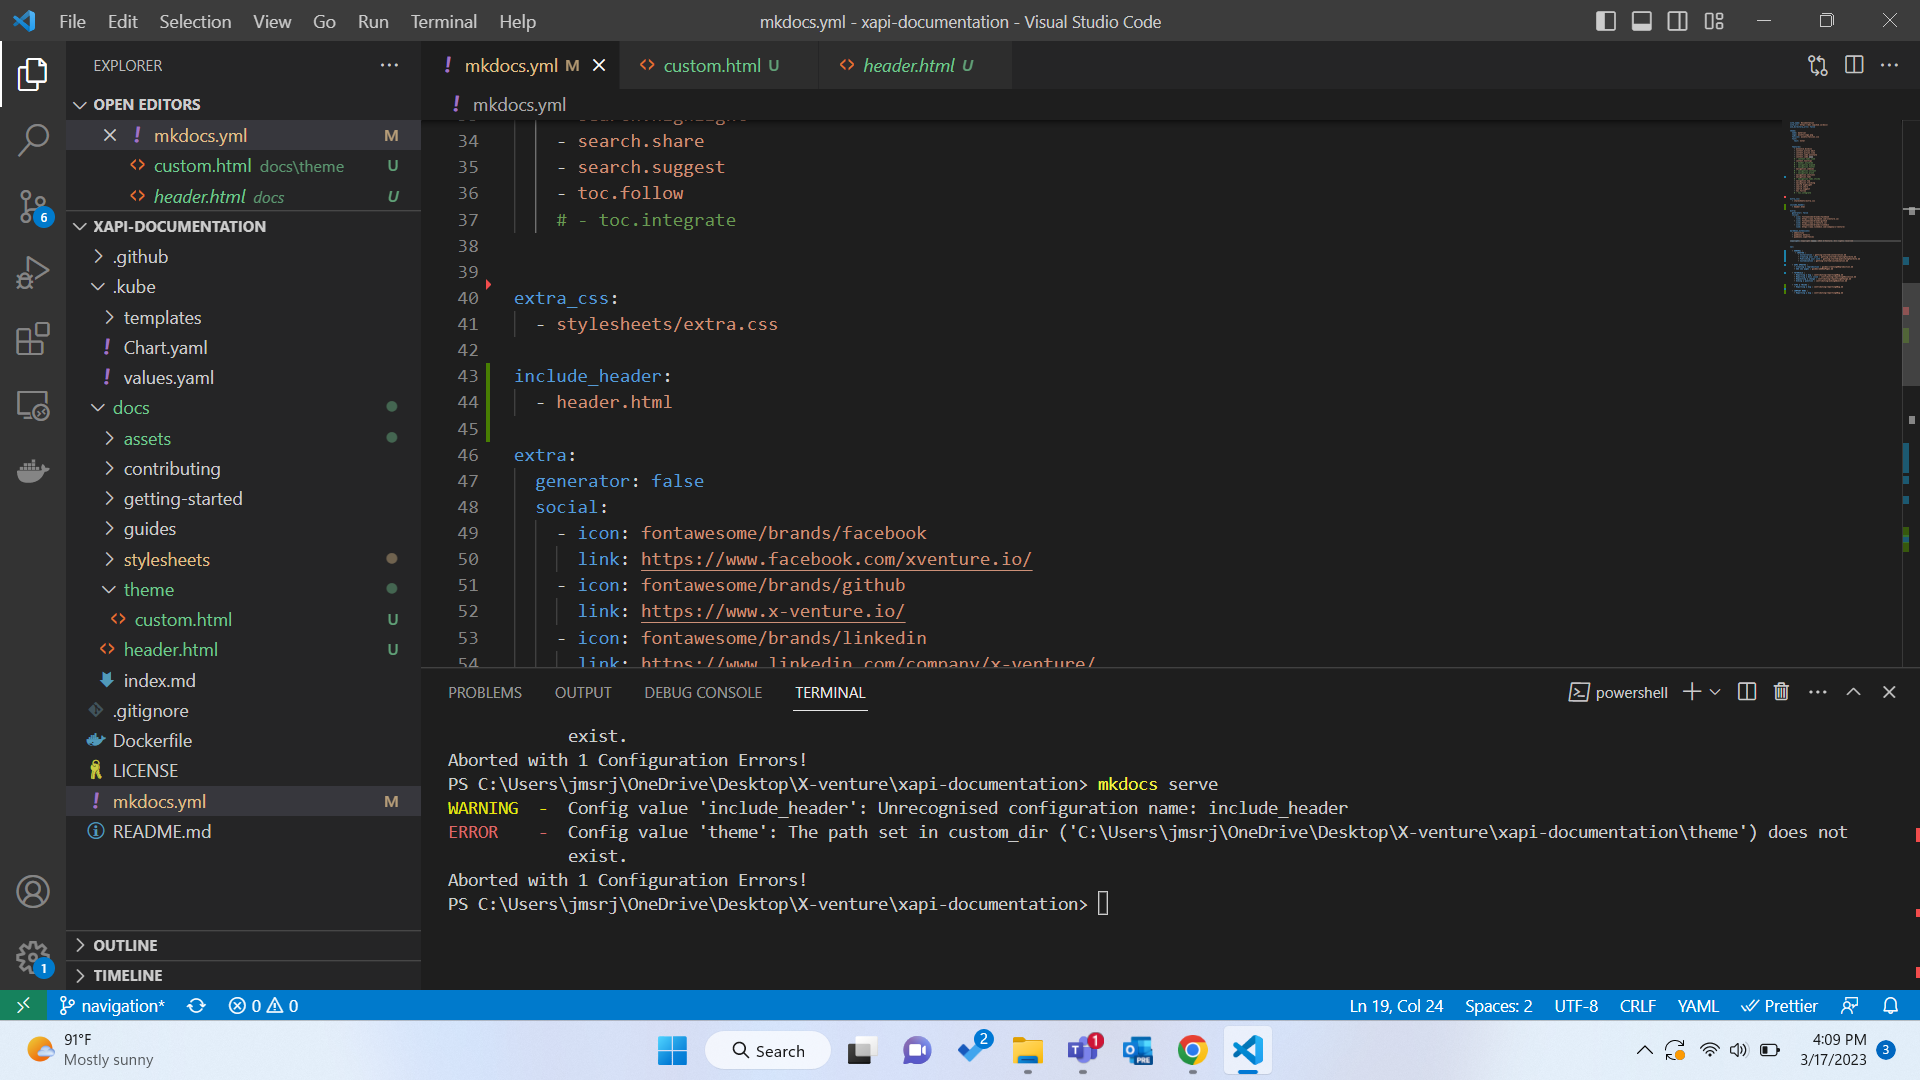Click the Open Changes compare icon in editor toolbar
Image resolution: width=1920 pixels, height=1080 pixels.
pos(1817,65)
